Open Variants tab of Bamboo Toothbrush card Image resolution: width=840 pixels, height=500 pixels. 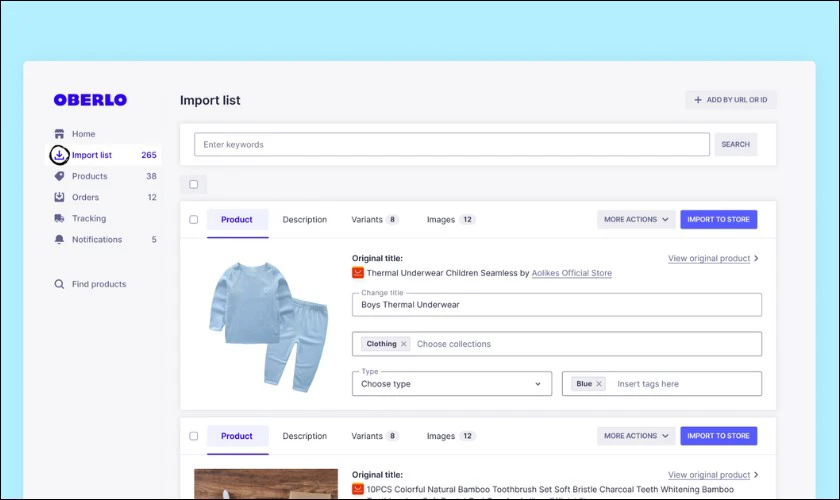click(374, 436)
